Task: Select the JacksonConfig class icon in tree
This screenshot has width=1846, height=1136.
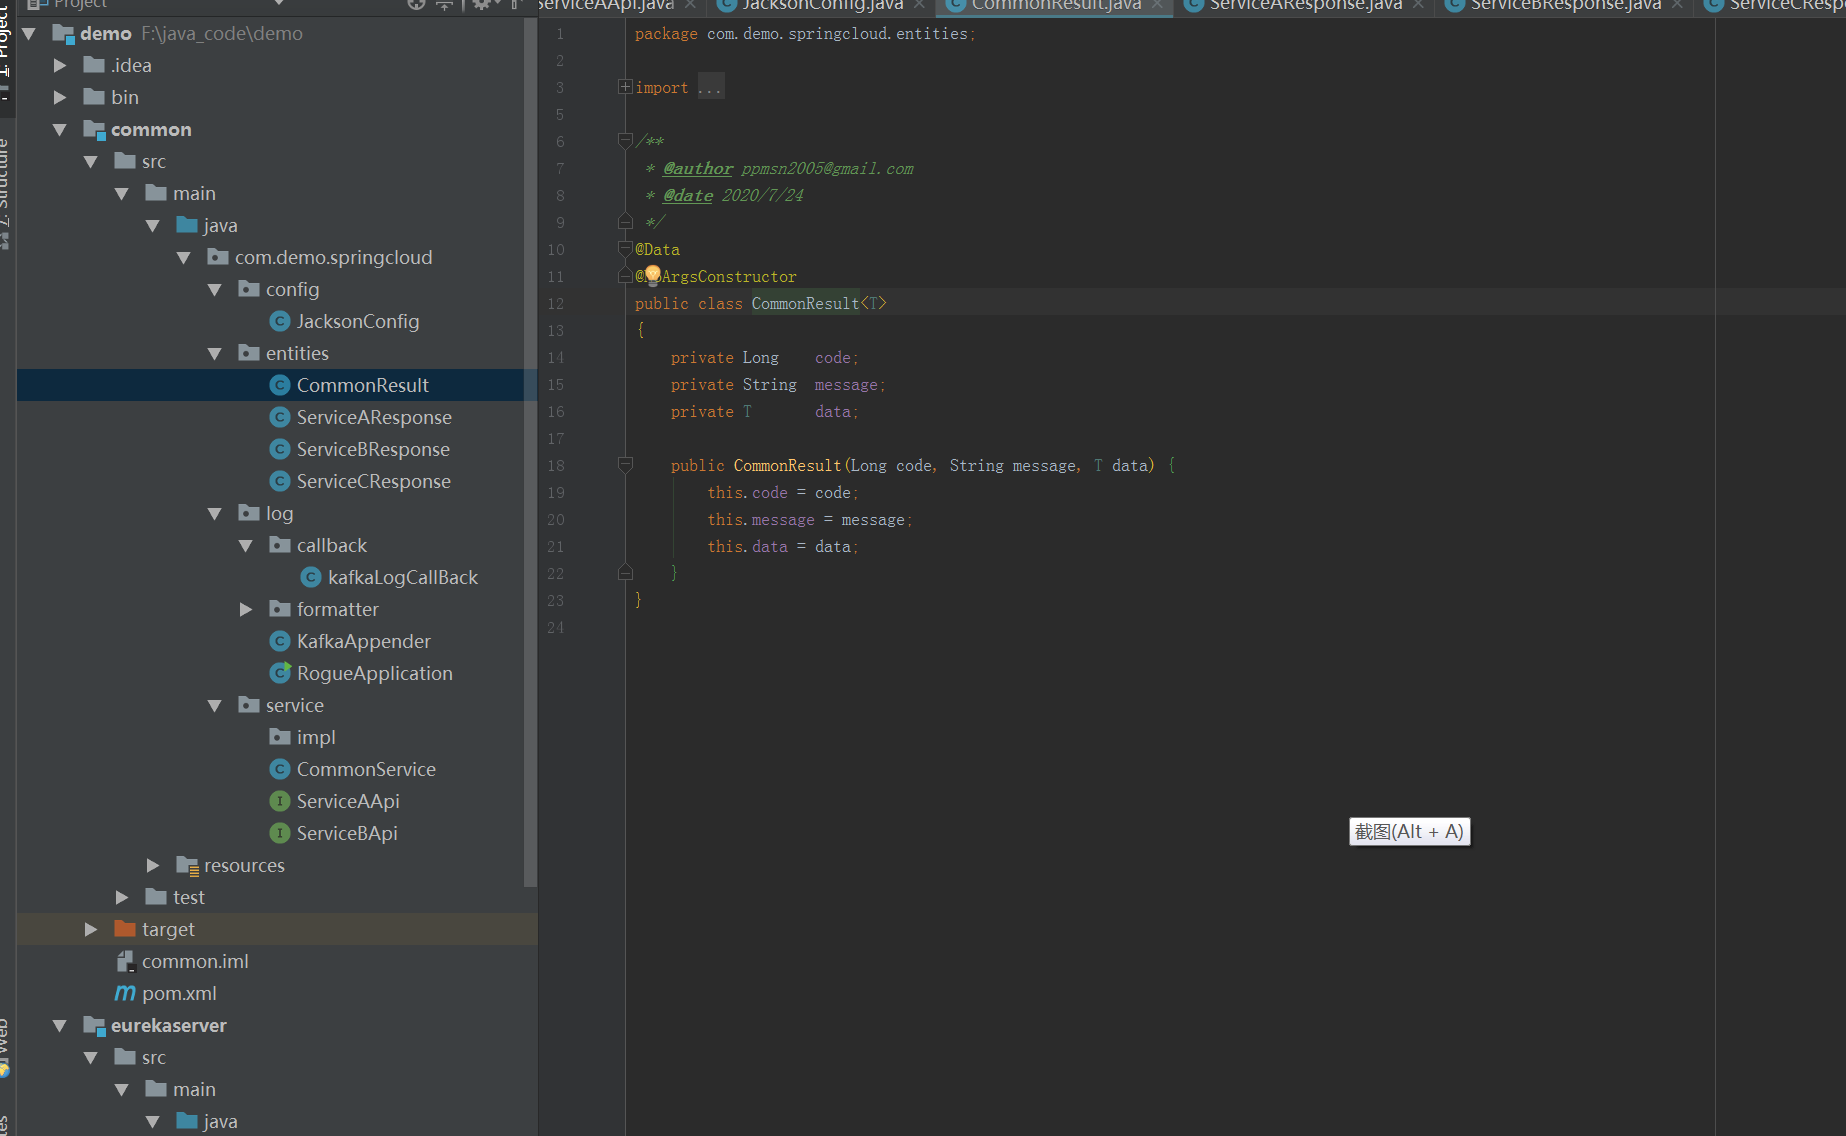Action: [x=280, y=321]
